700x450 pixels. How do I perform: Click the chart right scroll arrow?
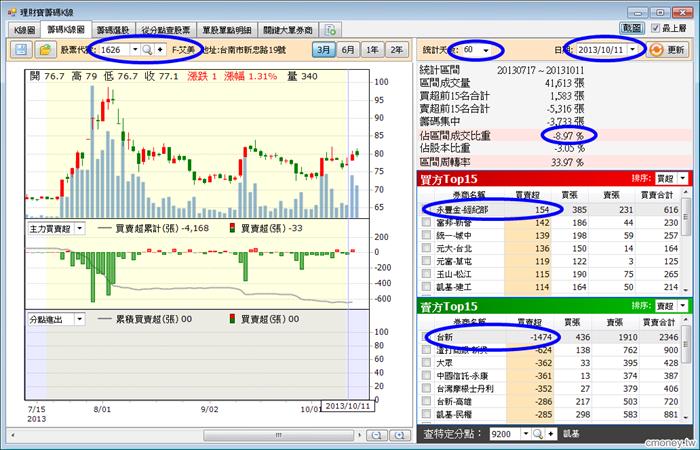coord(360,435)
